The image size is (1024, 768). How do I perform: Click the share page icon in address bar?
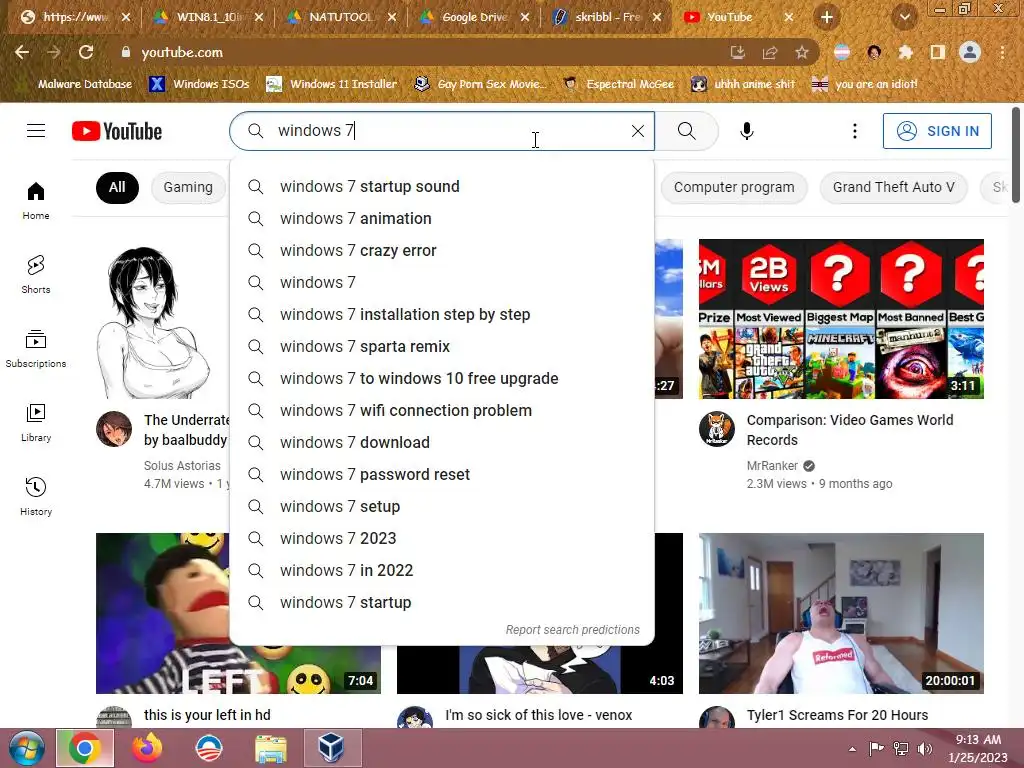coord(770,52)
